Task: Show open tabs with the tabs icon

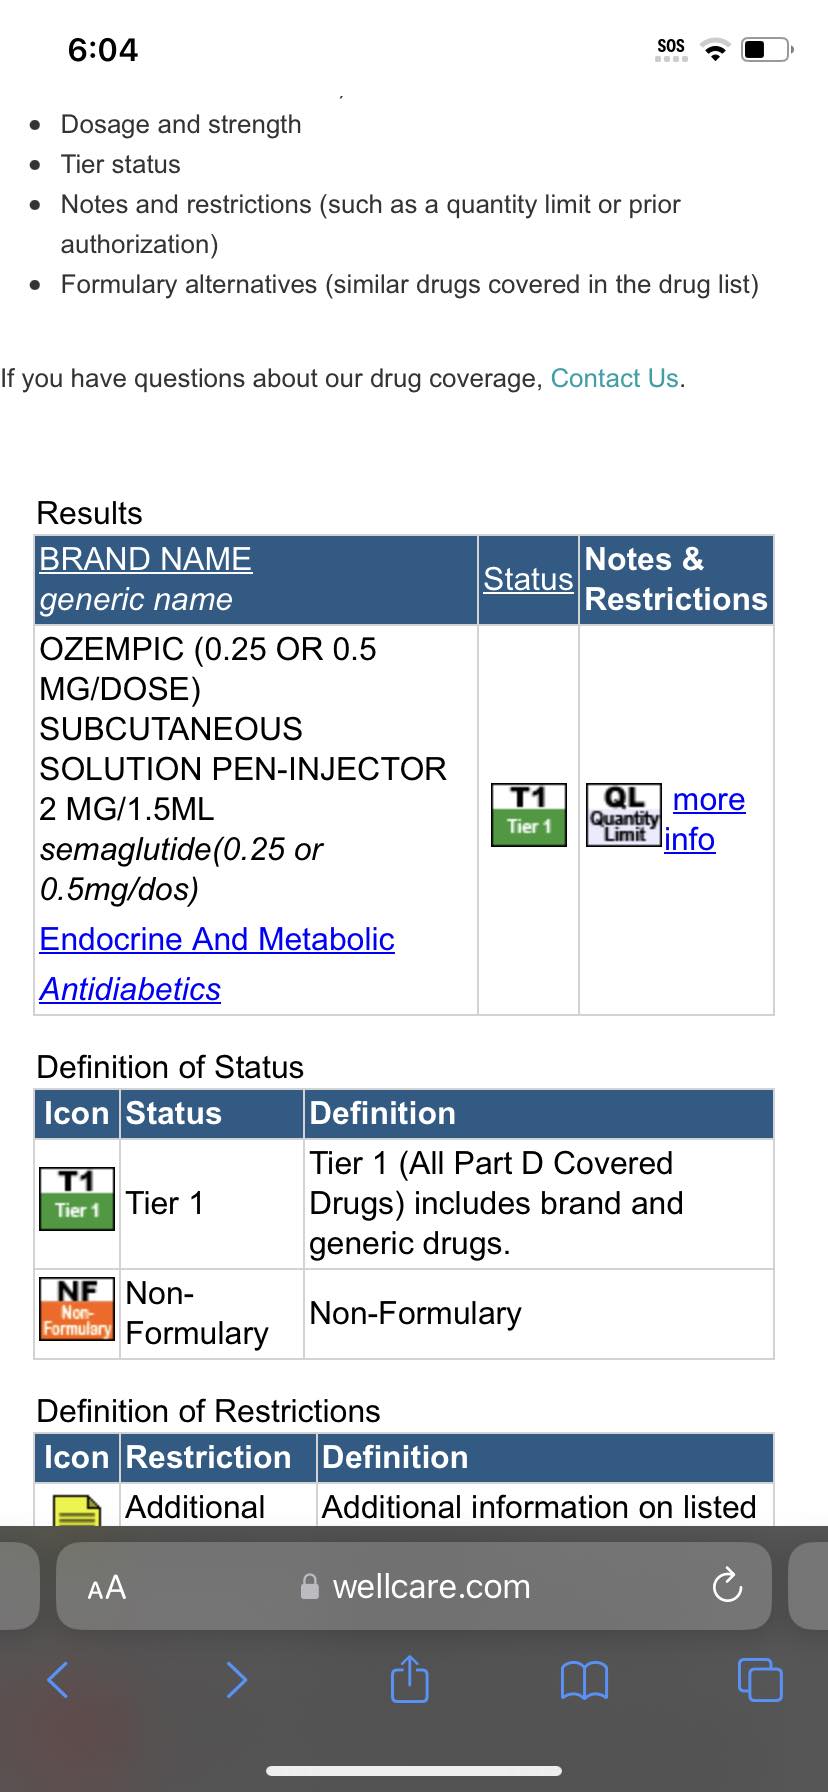Action: point(760,1679)
